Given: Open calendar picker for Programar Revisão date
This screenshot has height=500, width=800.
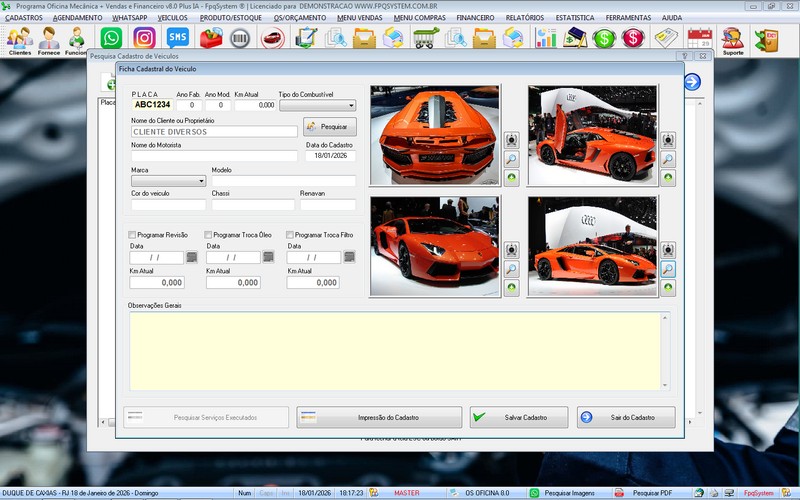Looking at the screenshot, I should pos(191,257).
